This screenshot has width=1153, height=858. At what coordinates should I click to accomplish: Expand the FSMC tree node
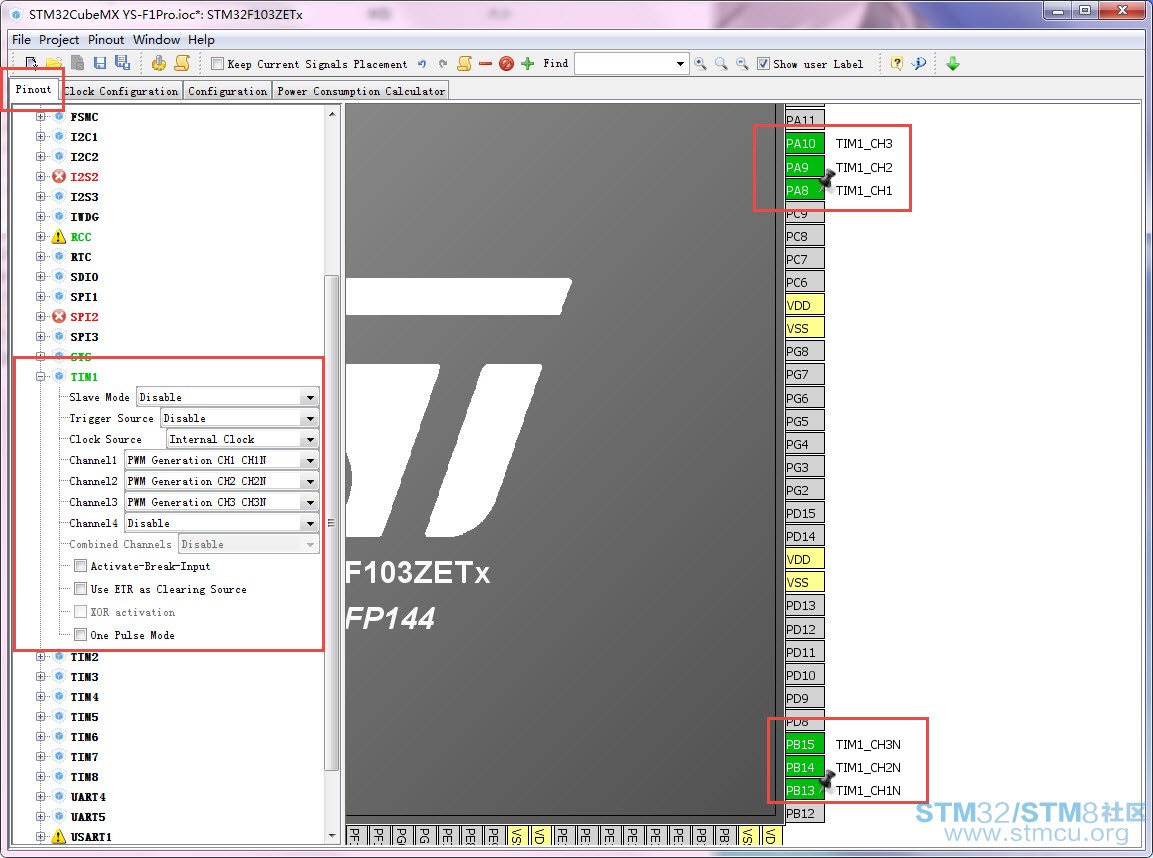[x=41, y=117]
